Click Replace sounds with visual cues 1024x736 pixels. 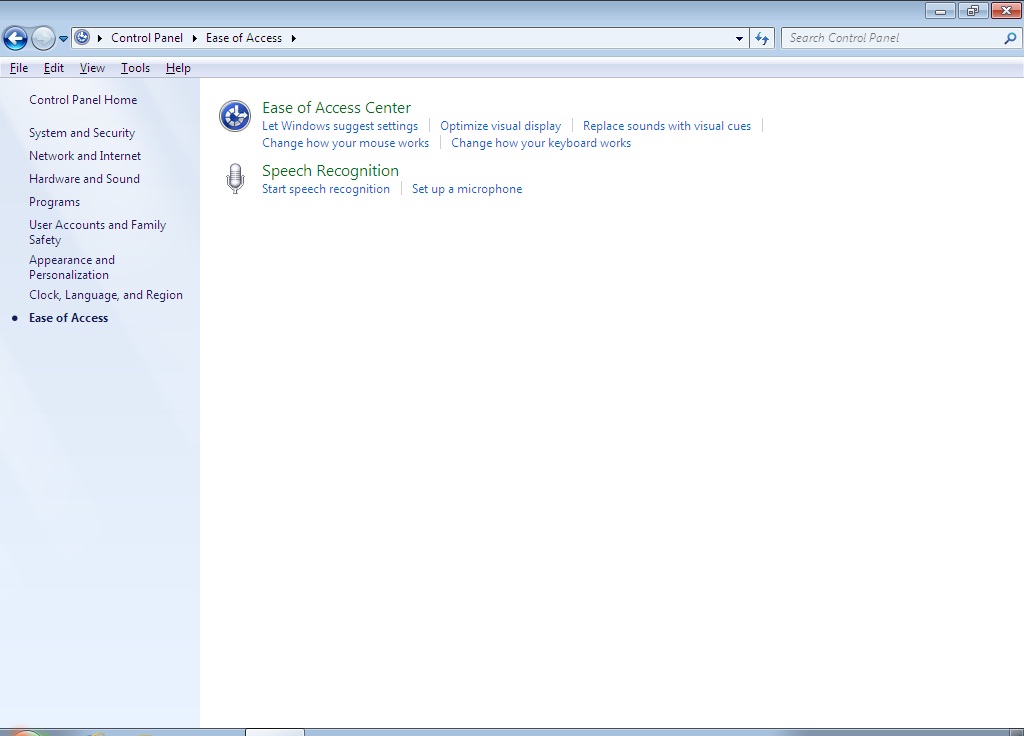[667, 126]
